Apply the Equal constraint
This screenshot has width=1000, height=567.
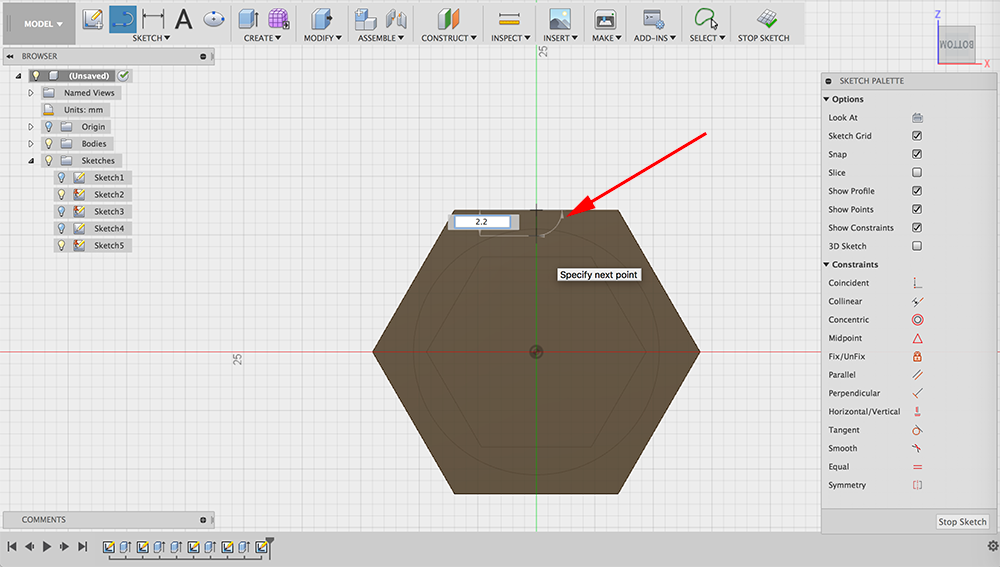click(x=917, y=467)
